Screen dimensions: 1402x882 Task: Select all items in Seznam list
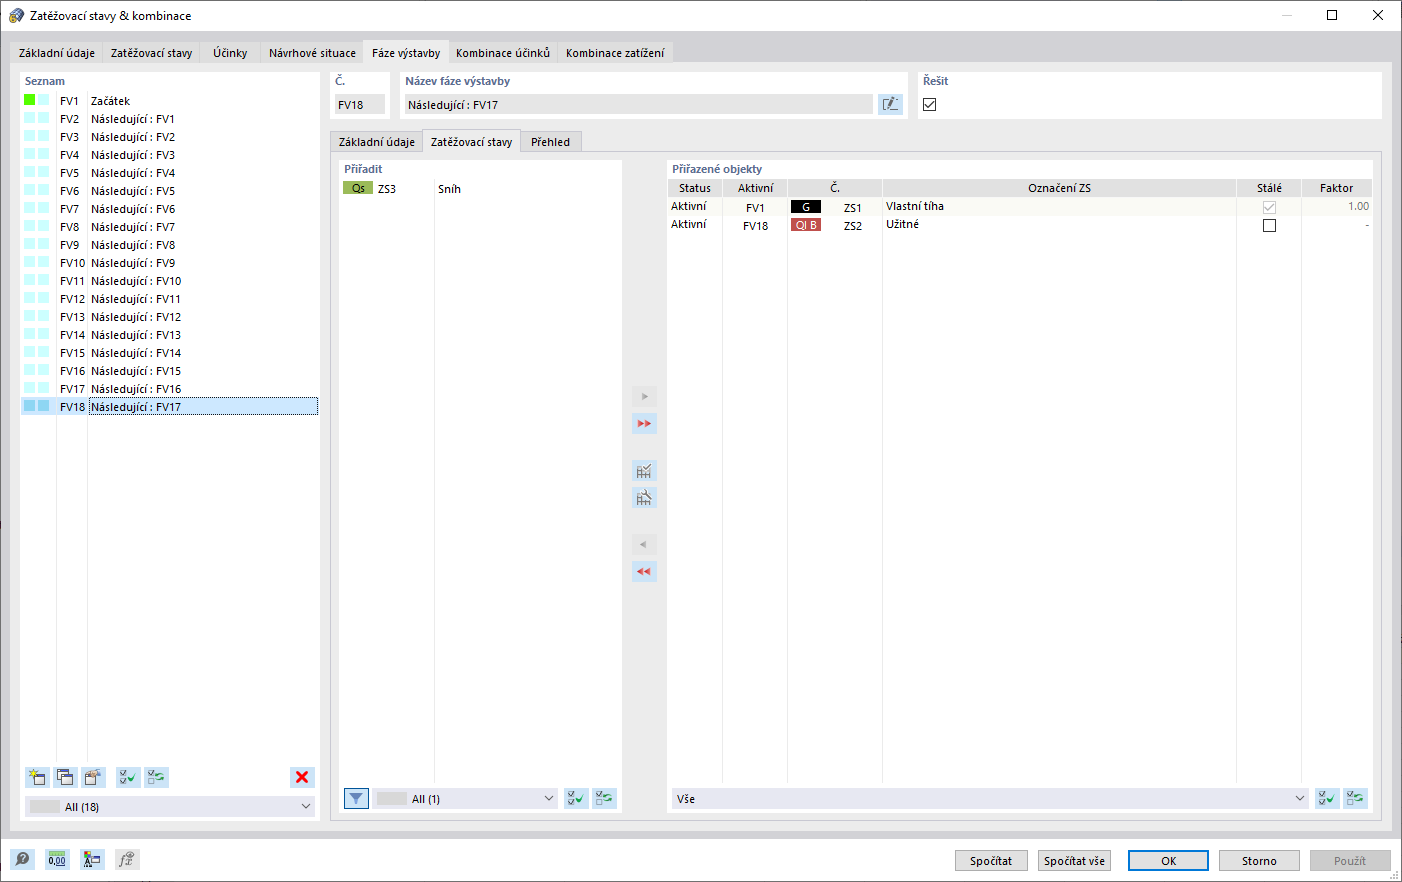[128, 777]
